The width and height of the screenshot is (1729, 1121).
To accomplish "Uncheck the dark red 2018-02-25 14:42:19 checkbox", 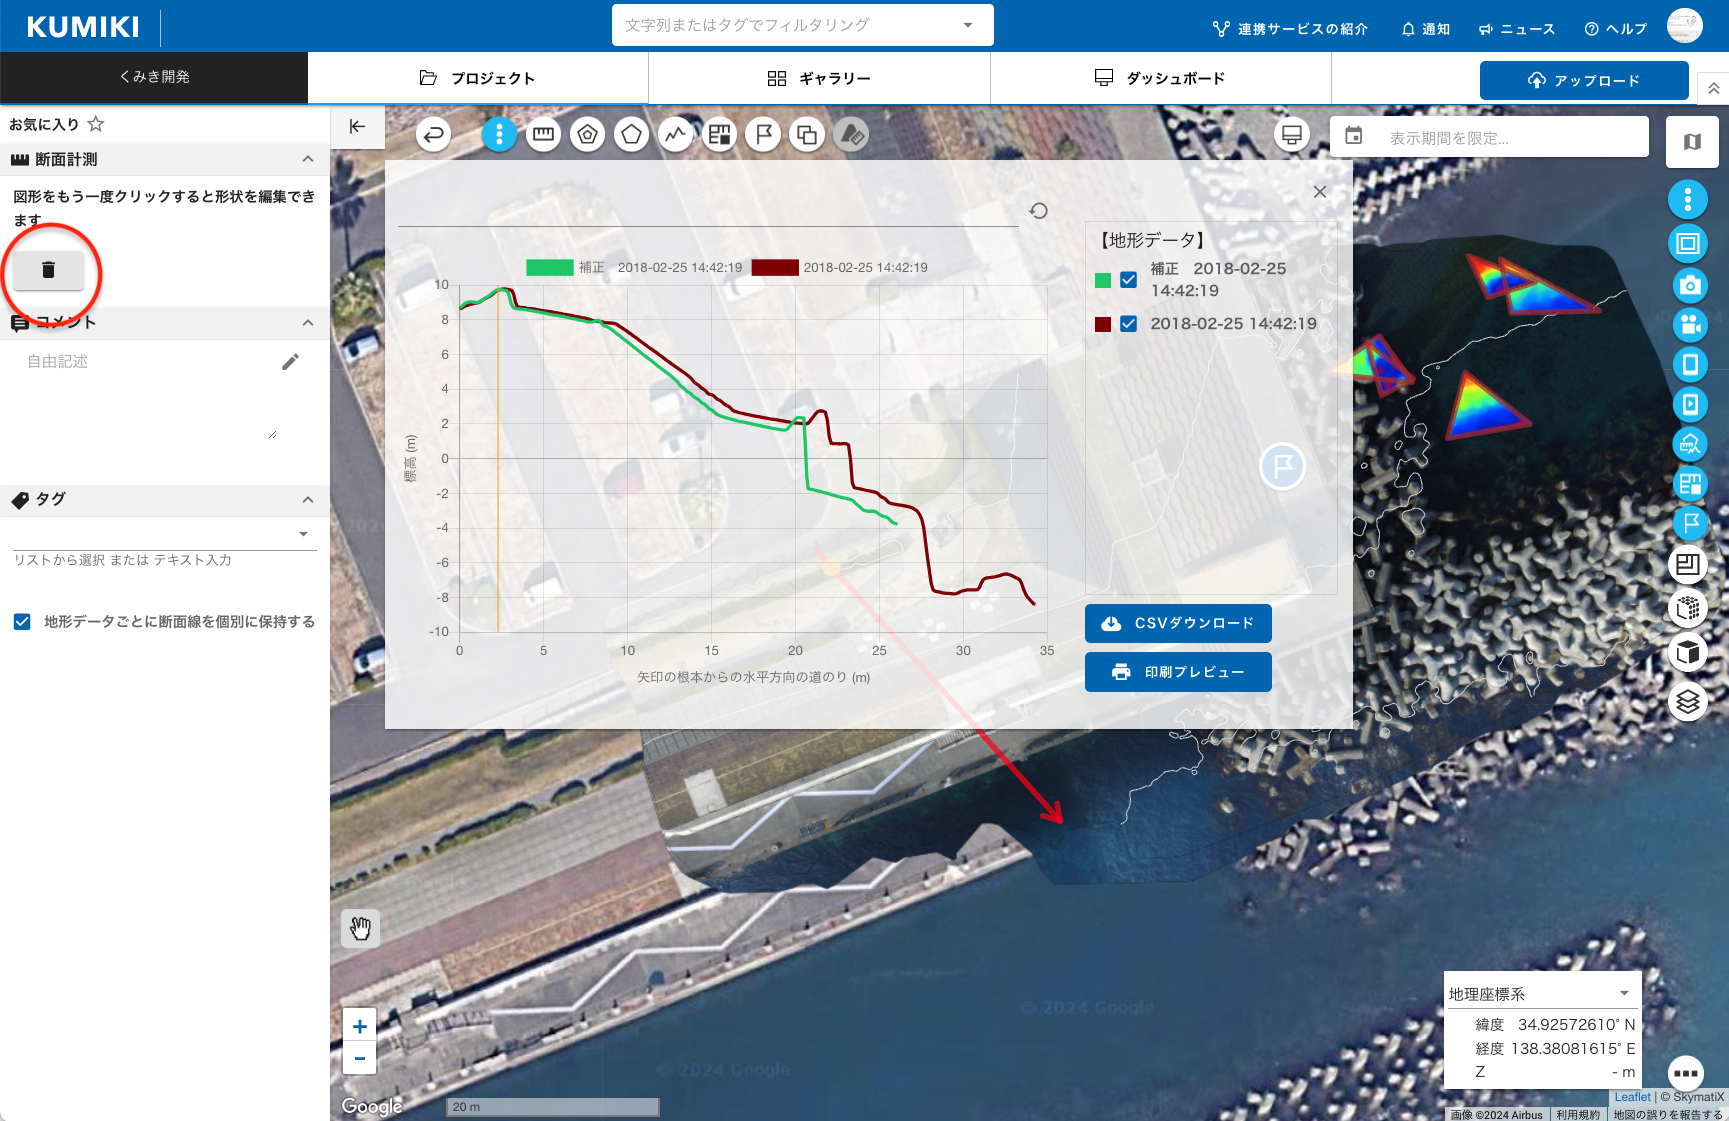I will pos(1128,324).
